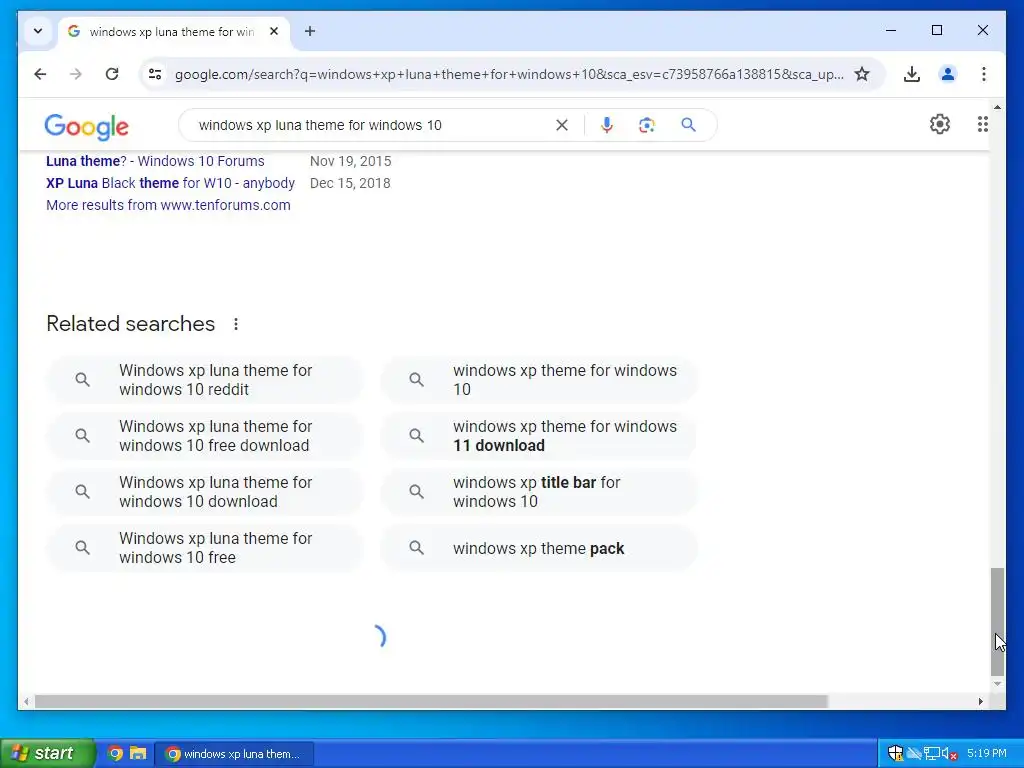Click horizontal scrollbar left arrow
The height and width of the screenshot is (768, 1024).
pyautogui.click(x=26, y=701)
